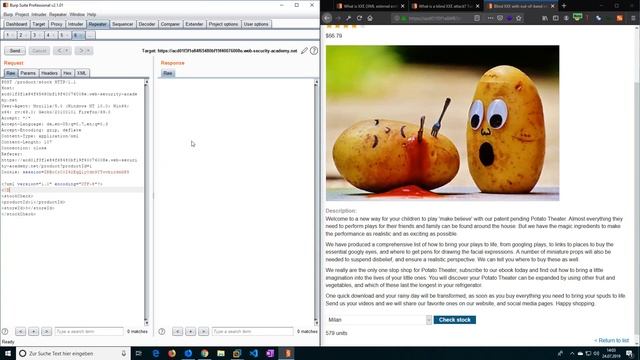The image size is (640, 360).
Task: Open Firefox from taskbar
Action: click(172, 353)
